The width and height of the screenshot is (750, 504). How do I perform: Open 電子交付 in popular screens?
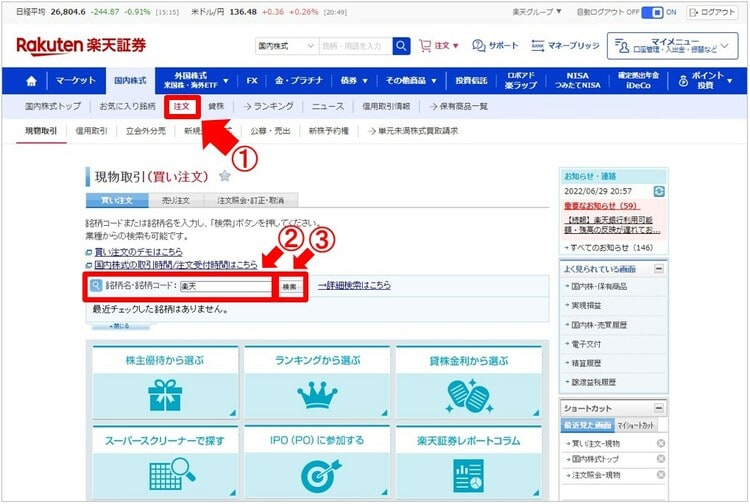click(586, 344)
